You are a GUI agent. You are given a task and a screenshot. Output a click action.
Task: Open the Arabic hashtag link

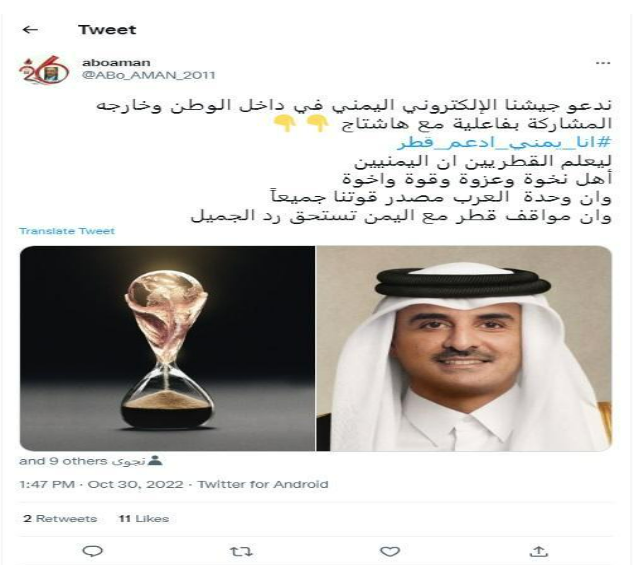(505, 142)
